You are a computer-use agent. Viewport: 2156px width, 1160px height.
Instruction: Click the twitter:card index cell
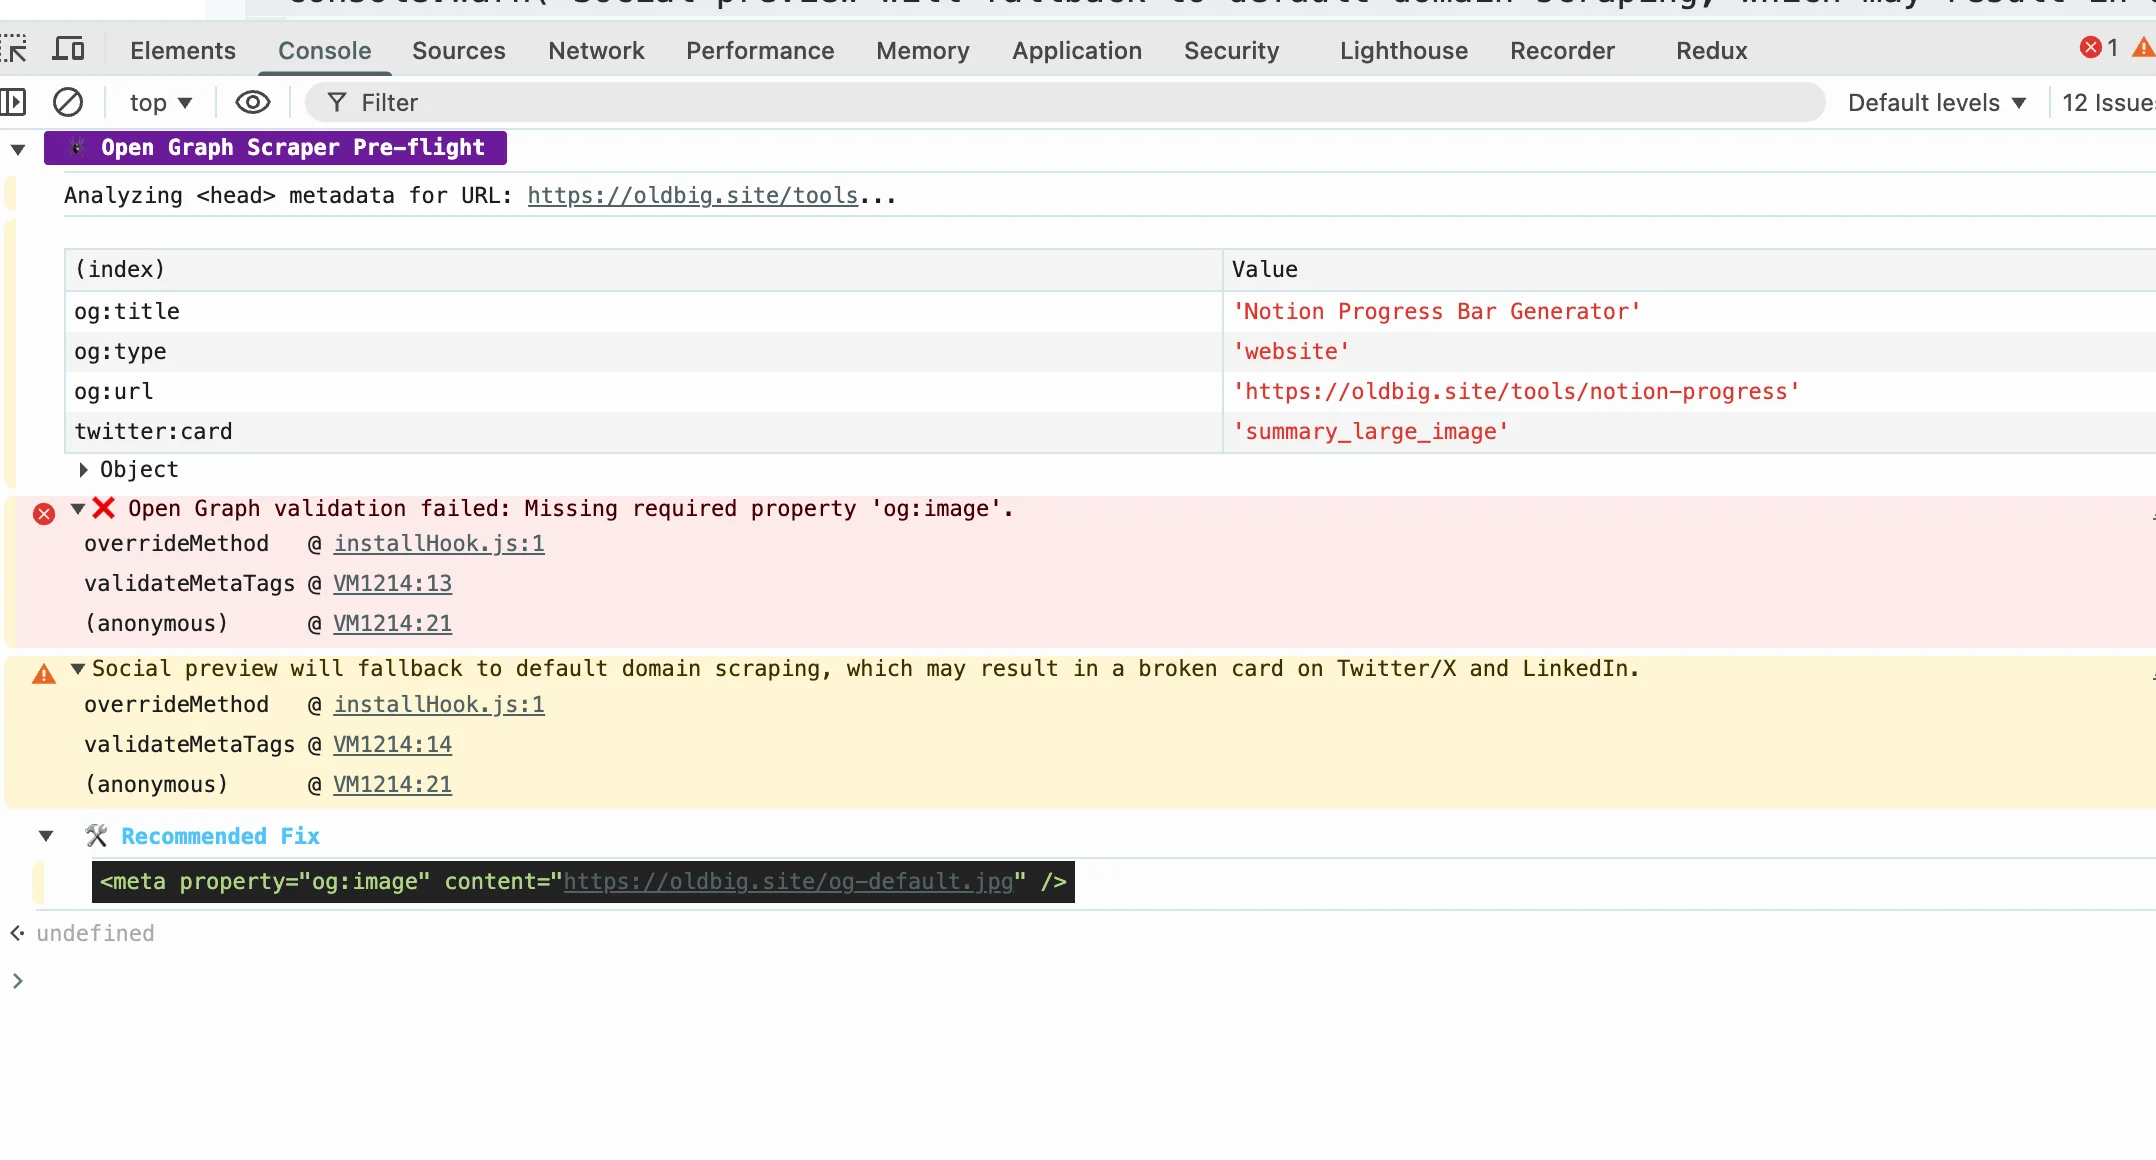(x=643, y=431)
